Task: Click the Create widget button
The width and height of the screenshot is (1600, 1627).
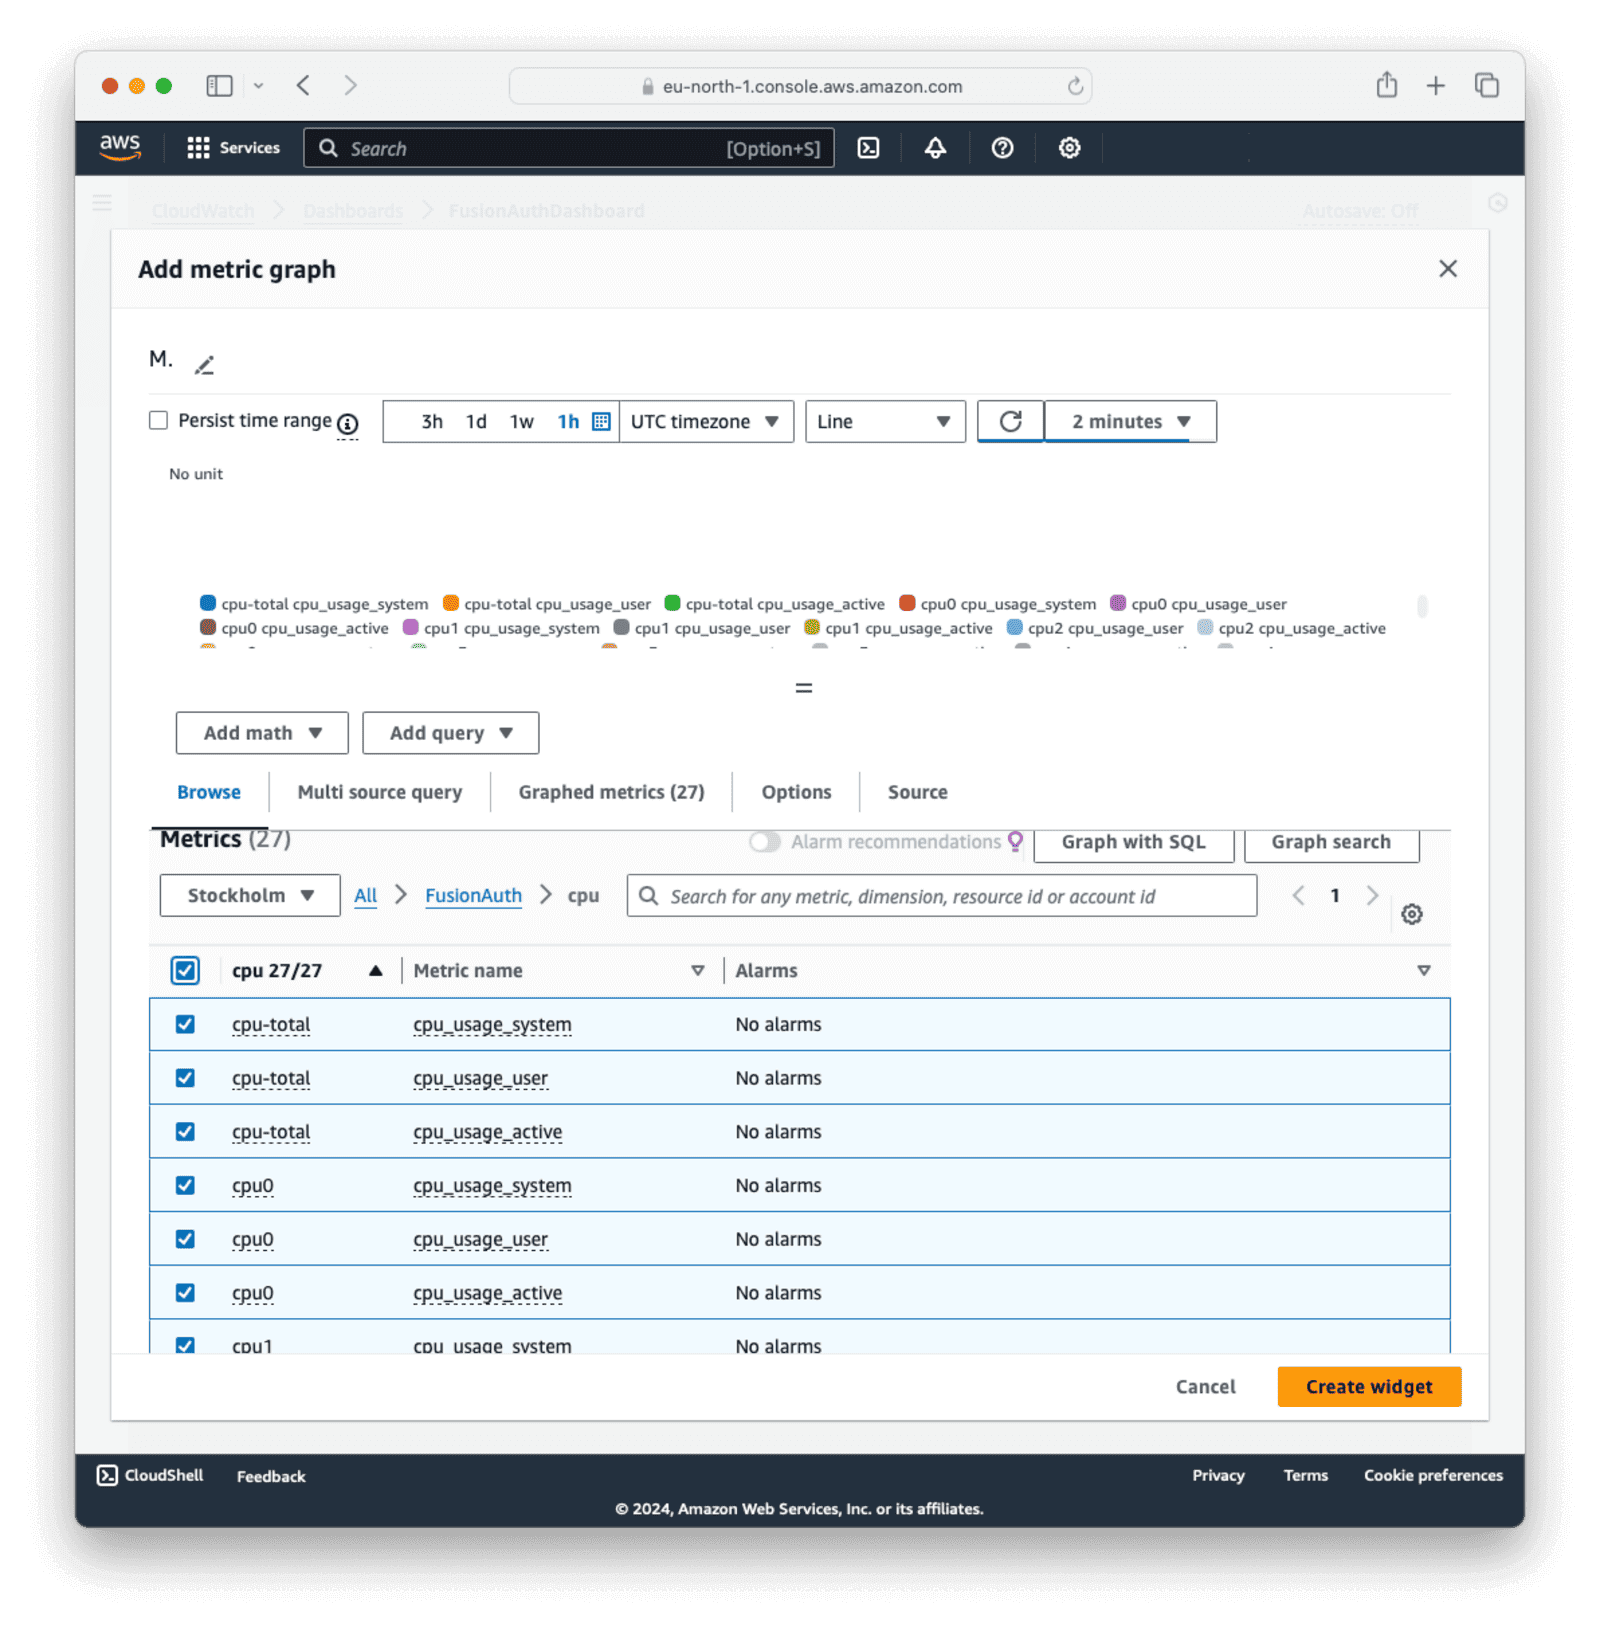Action: click(x=1369, y=1386)
